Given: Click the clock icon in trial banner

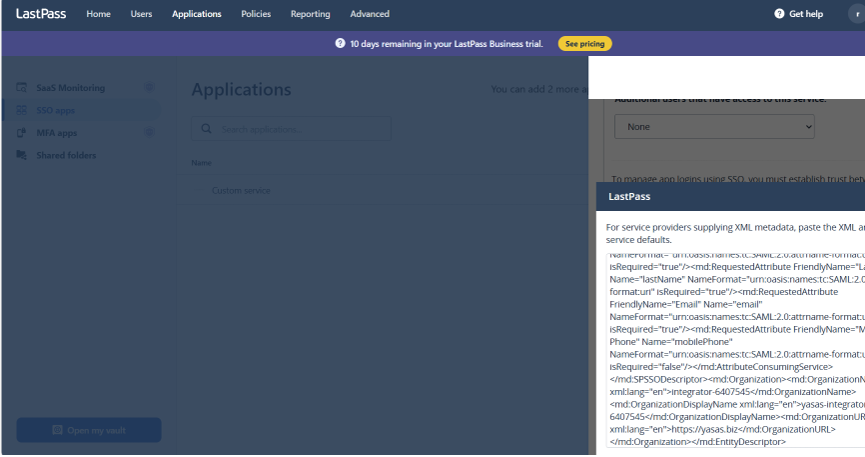Looking at the screenshot, I should click(x=340, y=44).
